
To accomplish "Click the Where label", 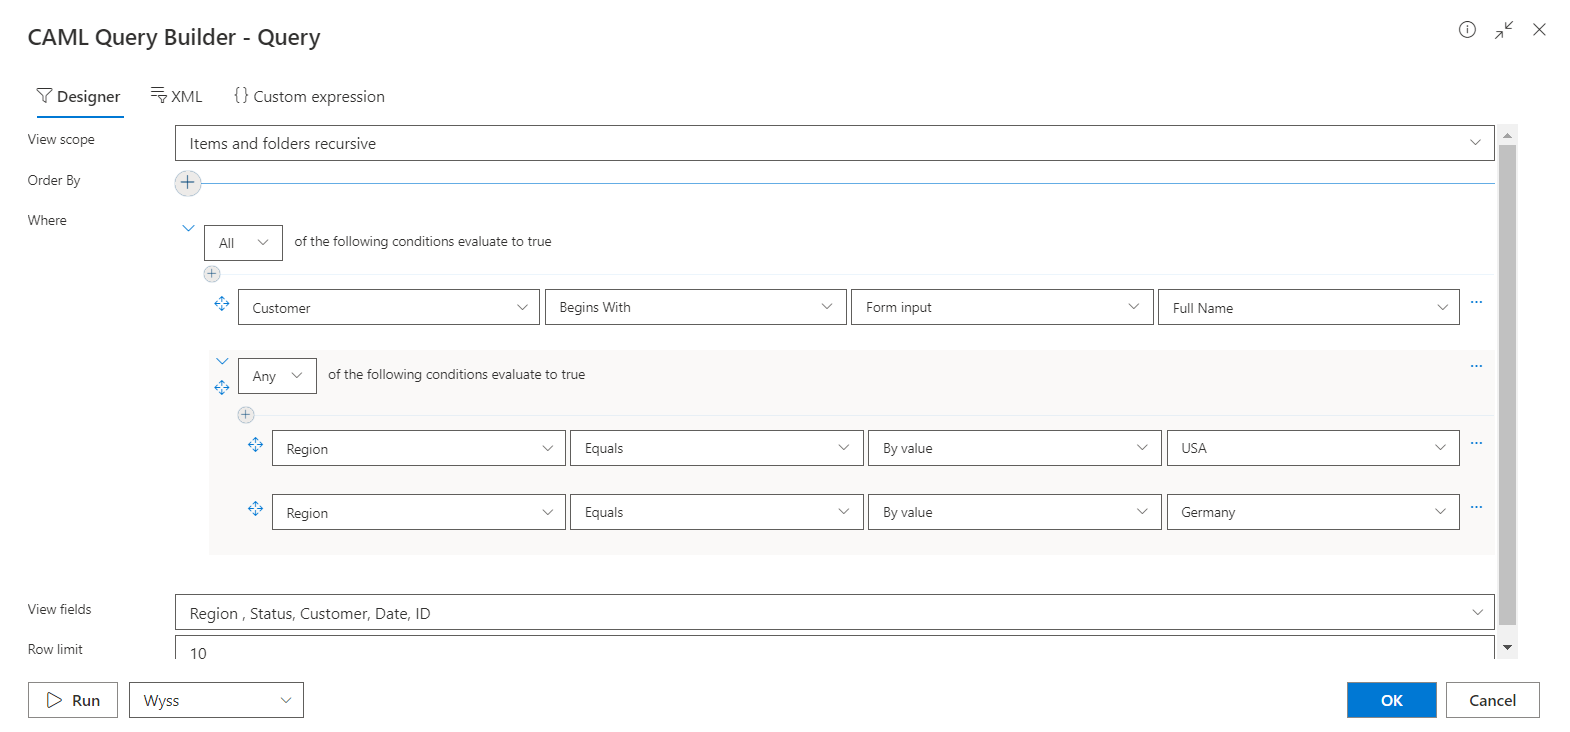I will tap(47, 220).
